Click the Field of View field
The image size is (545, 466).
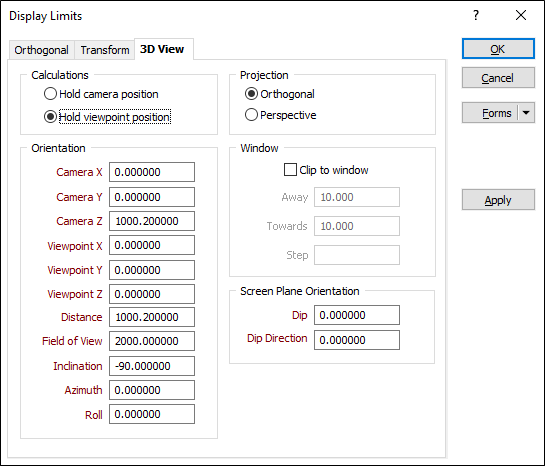pos(152,341)
